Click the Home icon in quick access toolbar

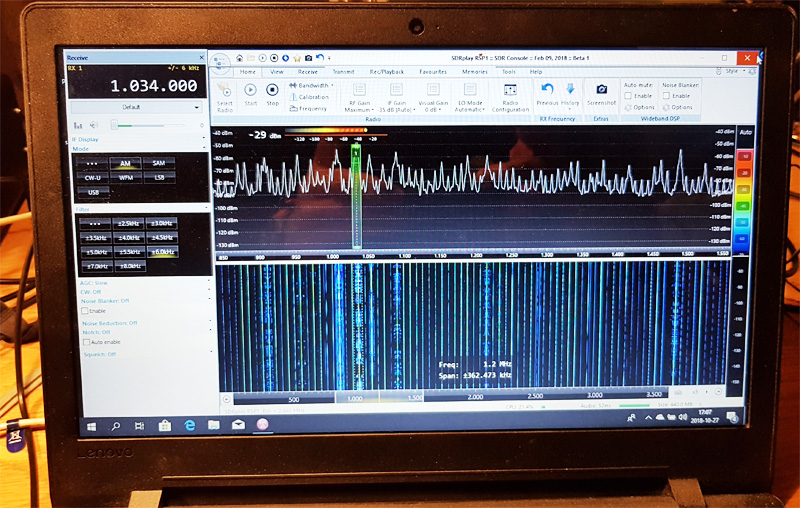(x=239, y=58)
